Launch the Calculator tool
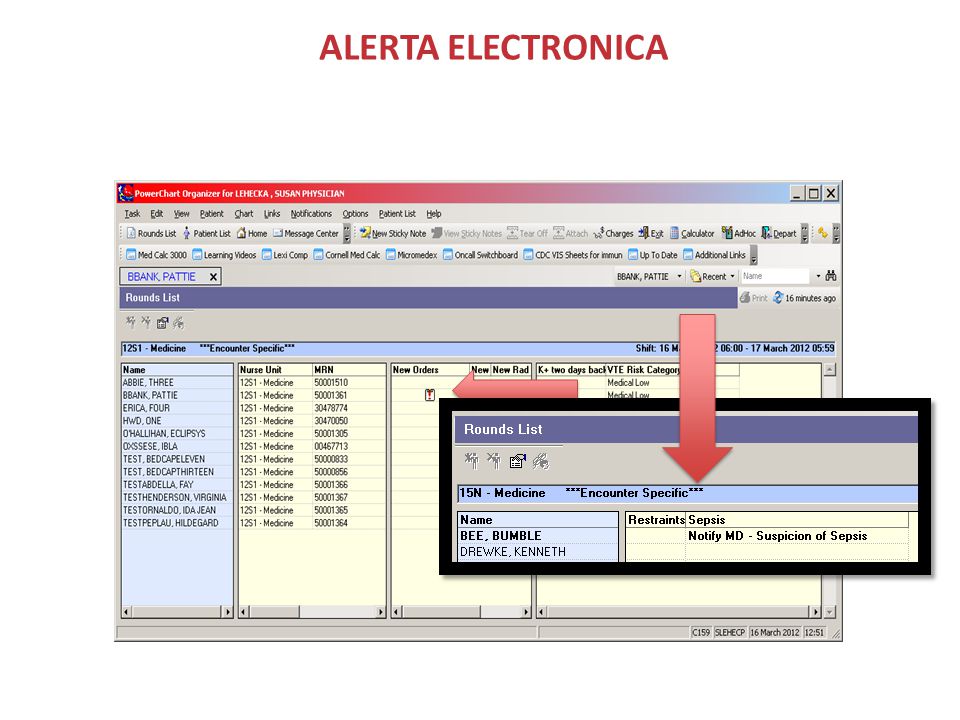This screenshot has height=720, width=960. [x=692, y=233]
